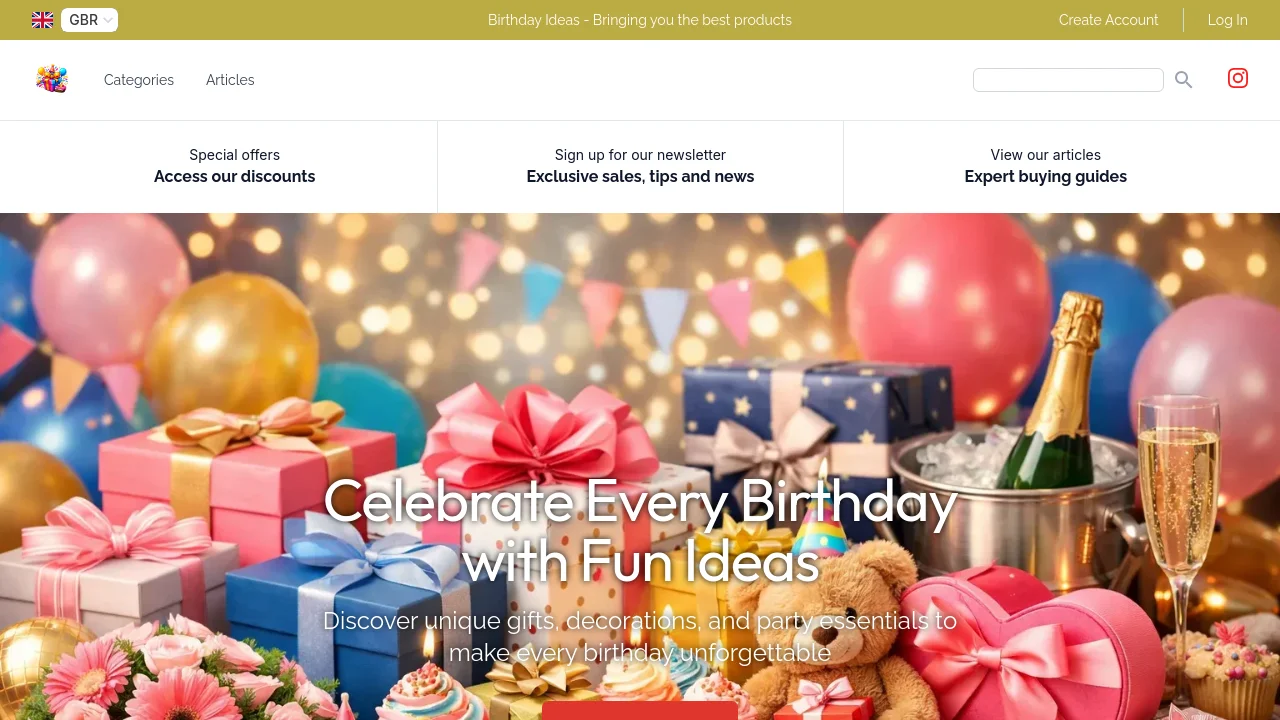This screenshot has height=720, width=1280.
Task: Click Exclusive sales, tips and news text
Action: coord(640,177)
